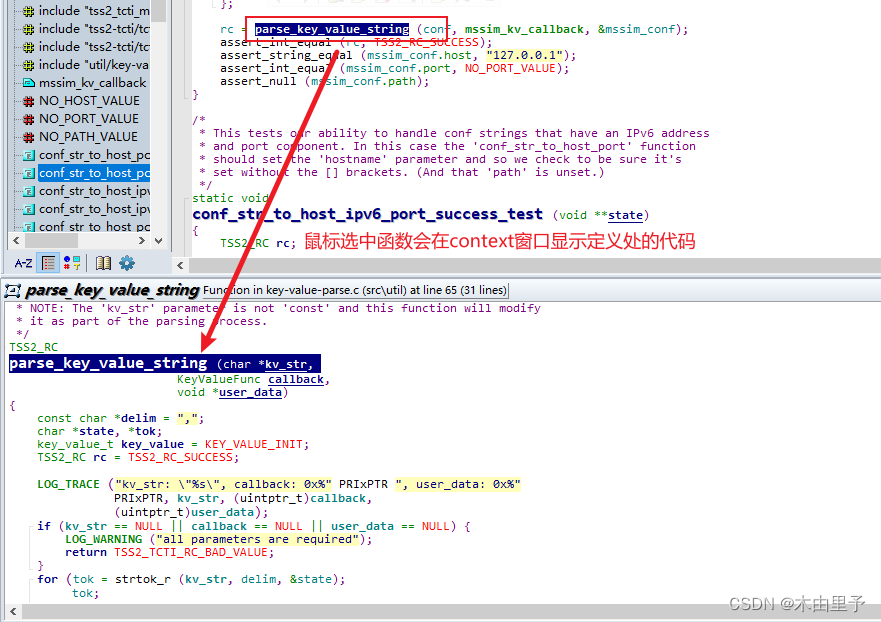Click the red NO_HOST_VALUE macro icon
Image resolution: width=881 pixels, height=622 pixels.
pos(27,100)
